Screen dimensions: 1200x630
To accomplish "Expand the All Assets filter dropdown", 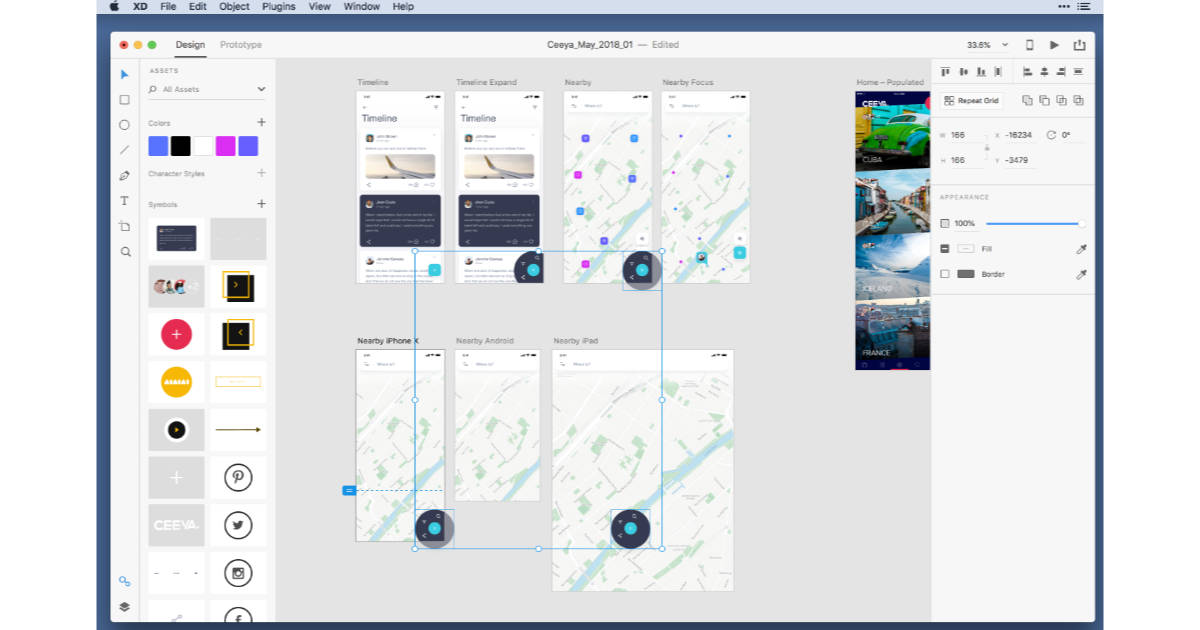I will (x=261, y=89).
